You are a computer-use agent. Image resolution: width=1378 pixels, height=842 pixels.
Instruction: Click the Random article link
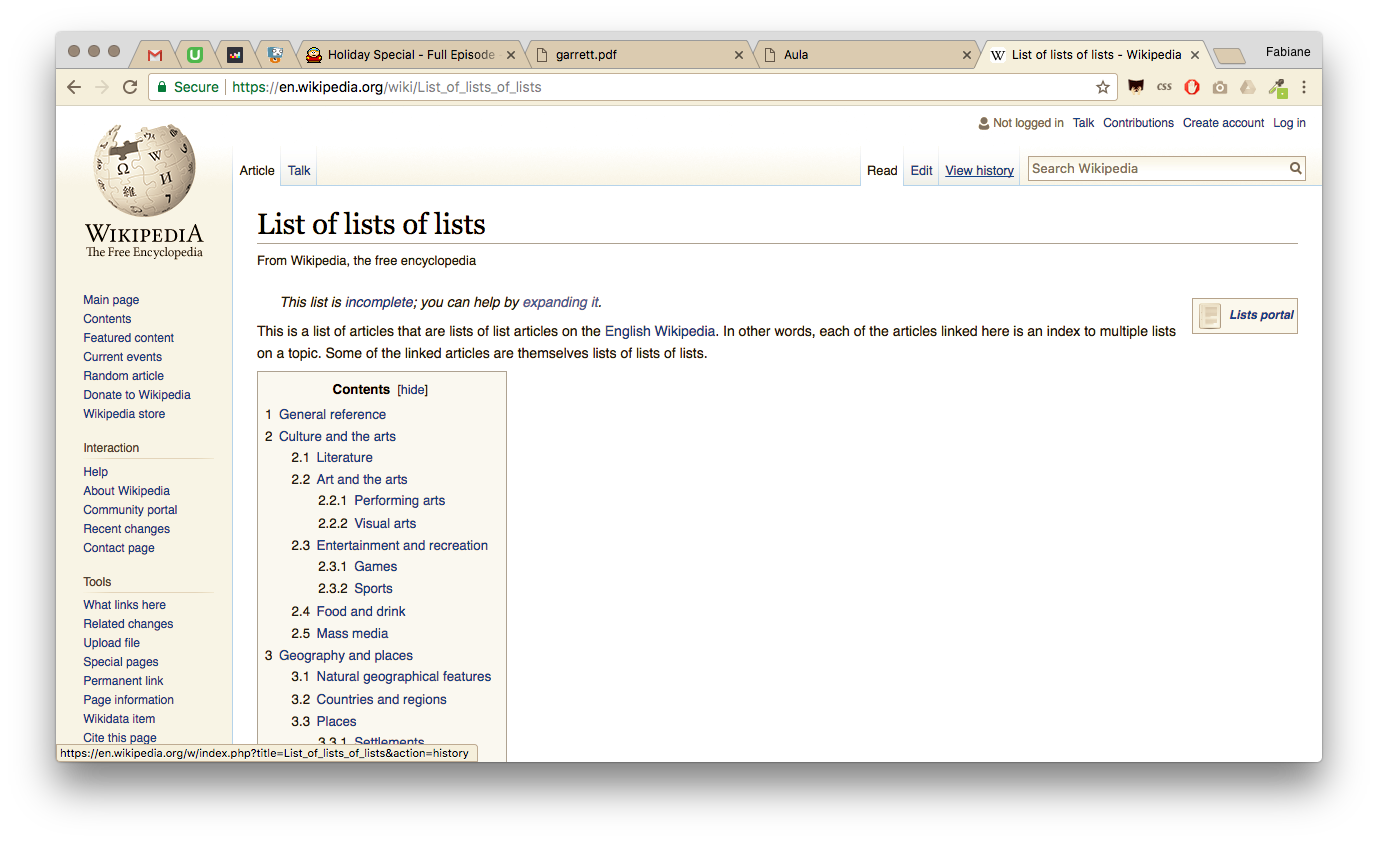(123, 376)
